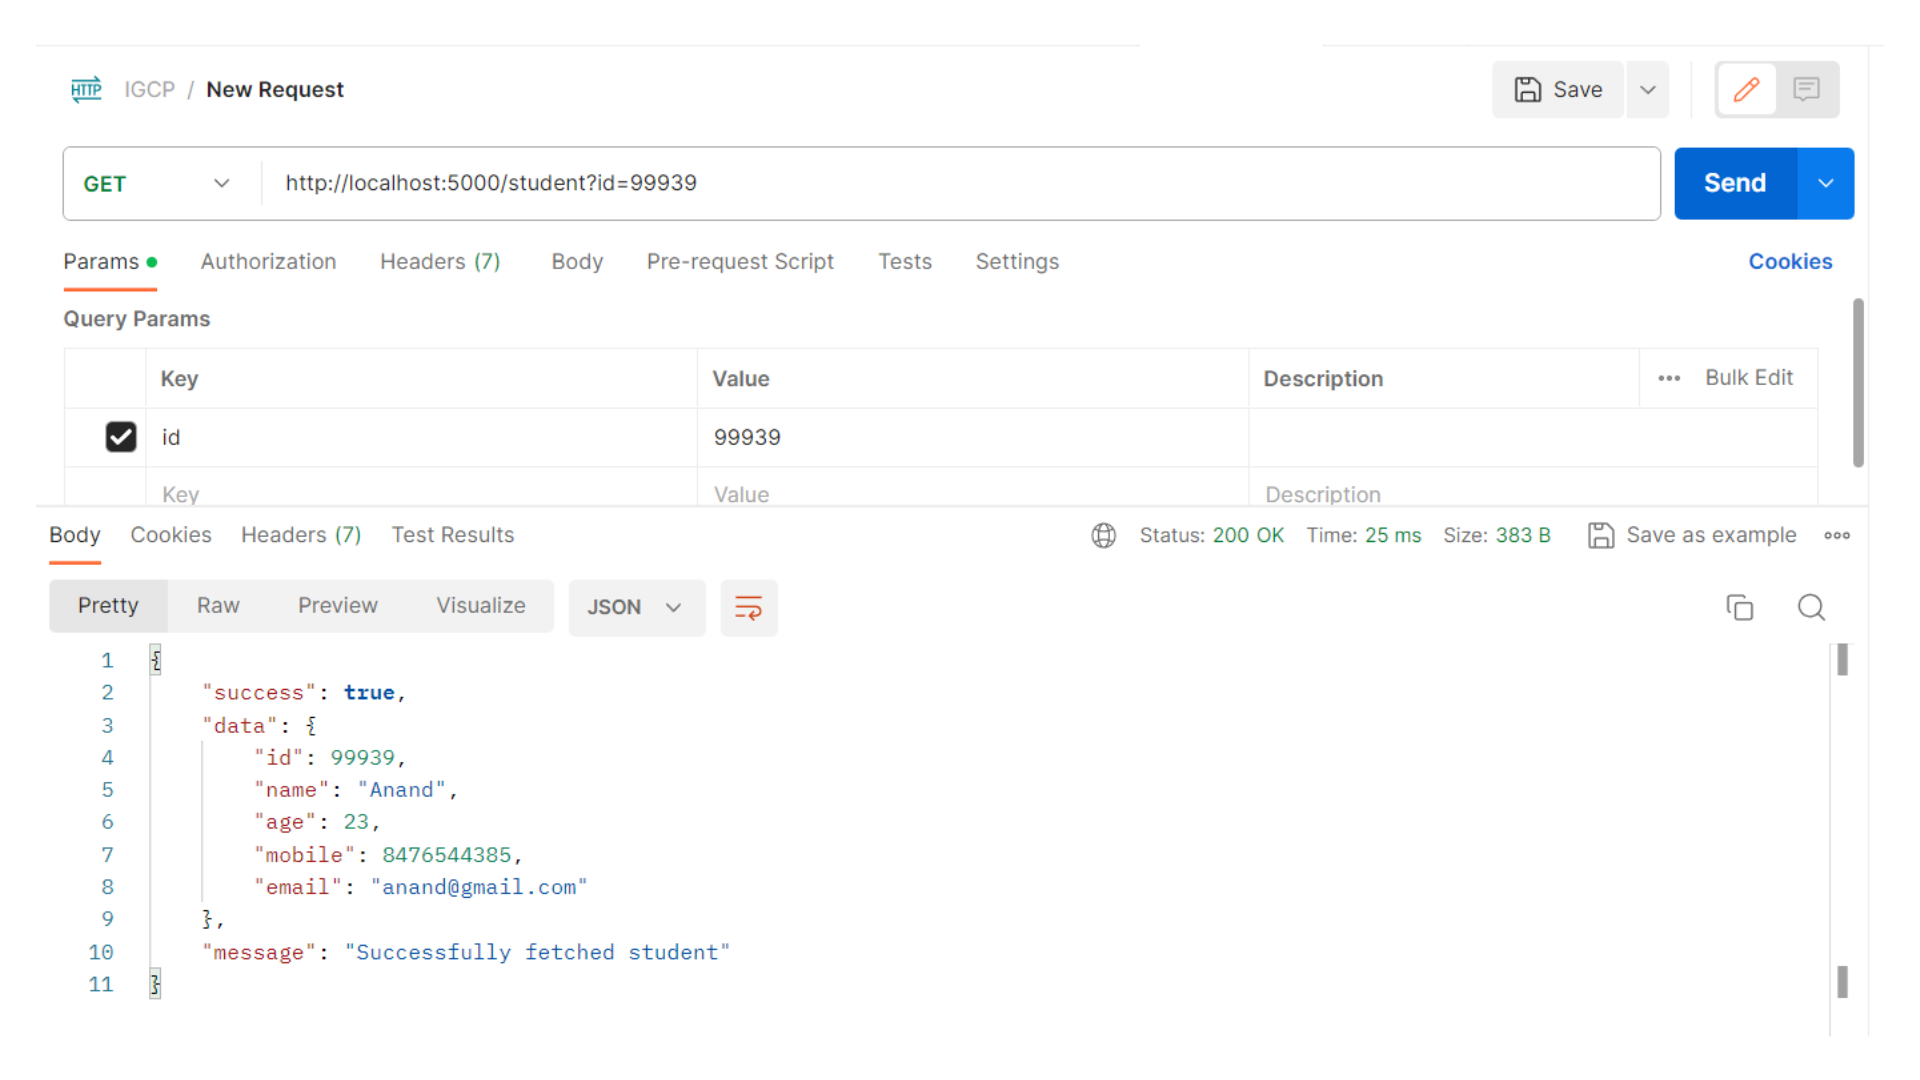
Task: Click the response body scrollbar
Action: click(x=1845, y=659)
